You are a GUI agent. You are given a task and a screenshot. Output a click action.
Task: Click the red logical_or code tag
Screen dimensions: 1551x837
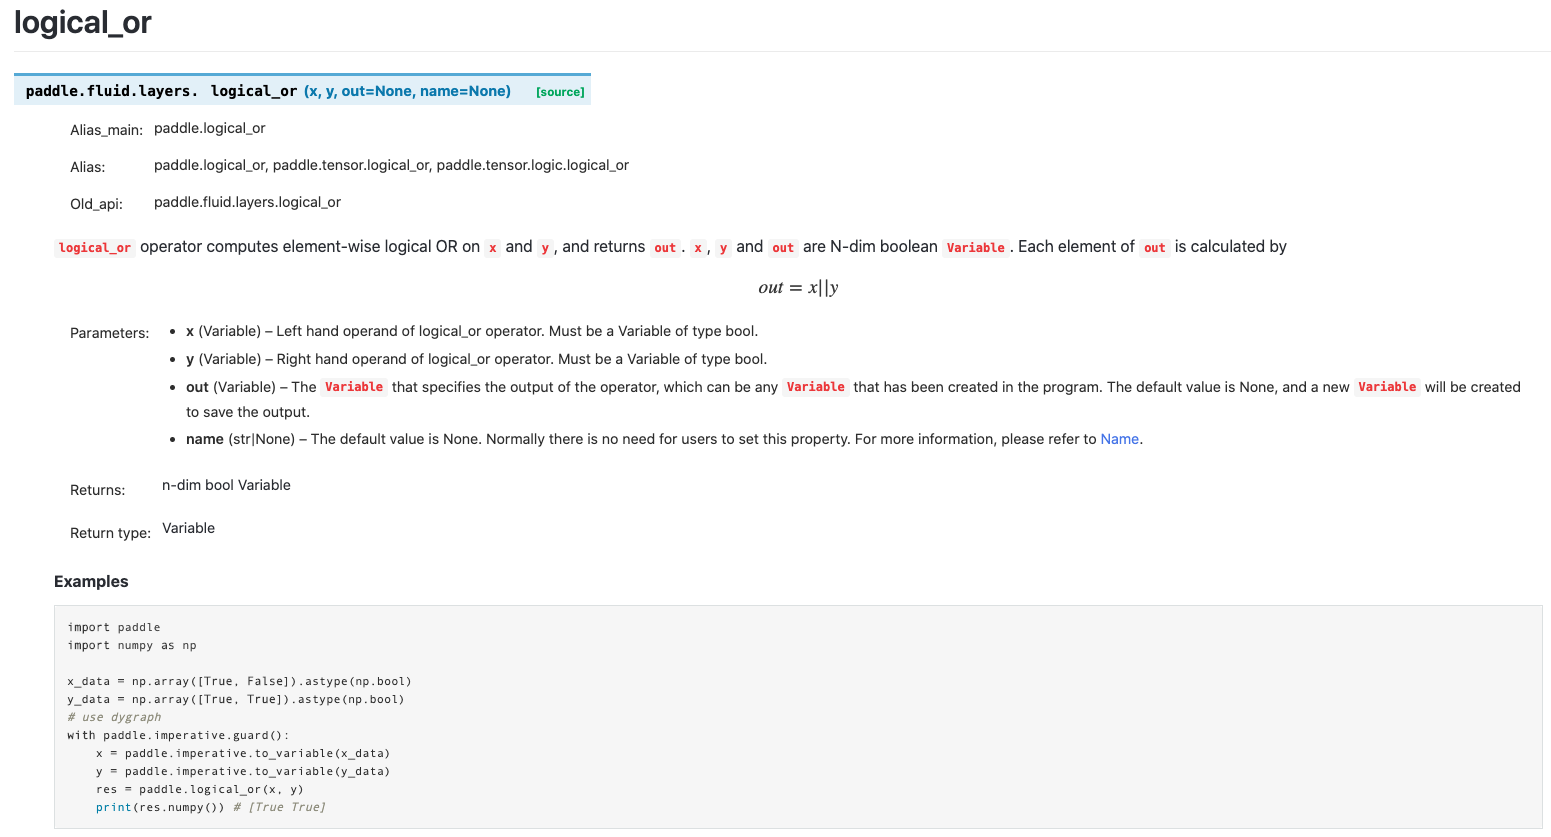tap(95, 248)
